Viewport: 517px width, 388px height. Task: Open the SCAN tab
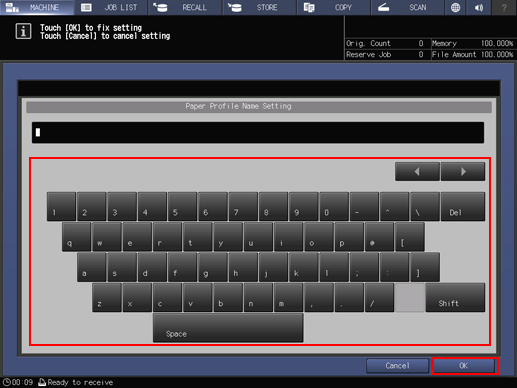408,7
